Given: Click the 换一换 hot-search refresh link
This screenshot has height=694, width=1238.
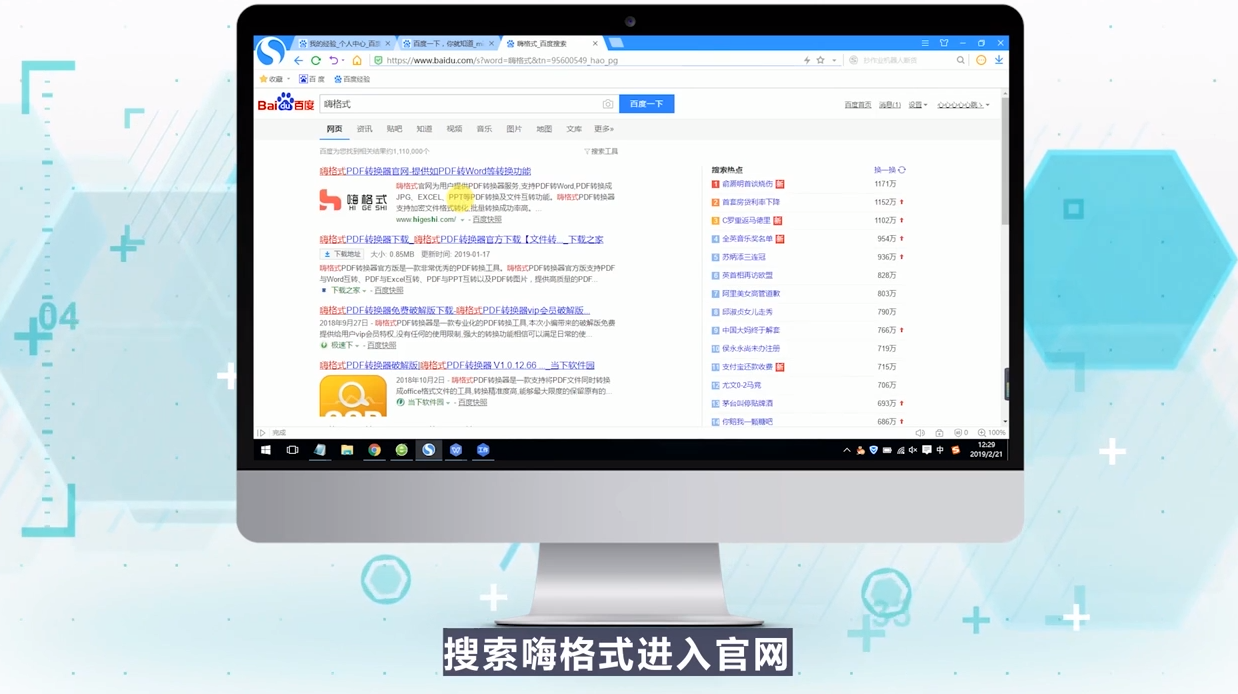Looking at the screenshot, I should click(884, 170).
